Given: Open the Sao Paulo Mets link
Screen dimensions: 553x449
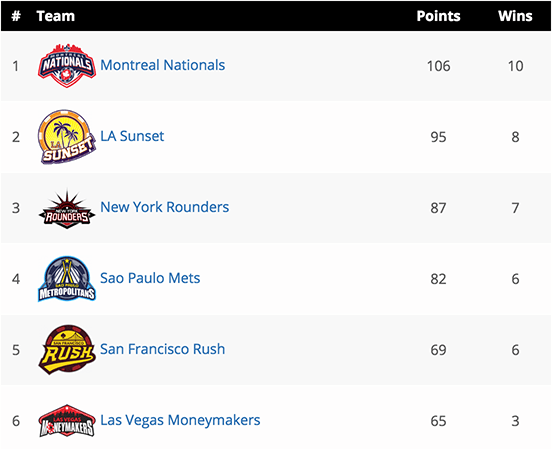Looking at the screenshot, I should coord(150,278).
